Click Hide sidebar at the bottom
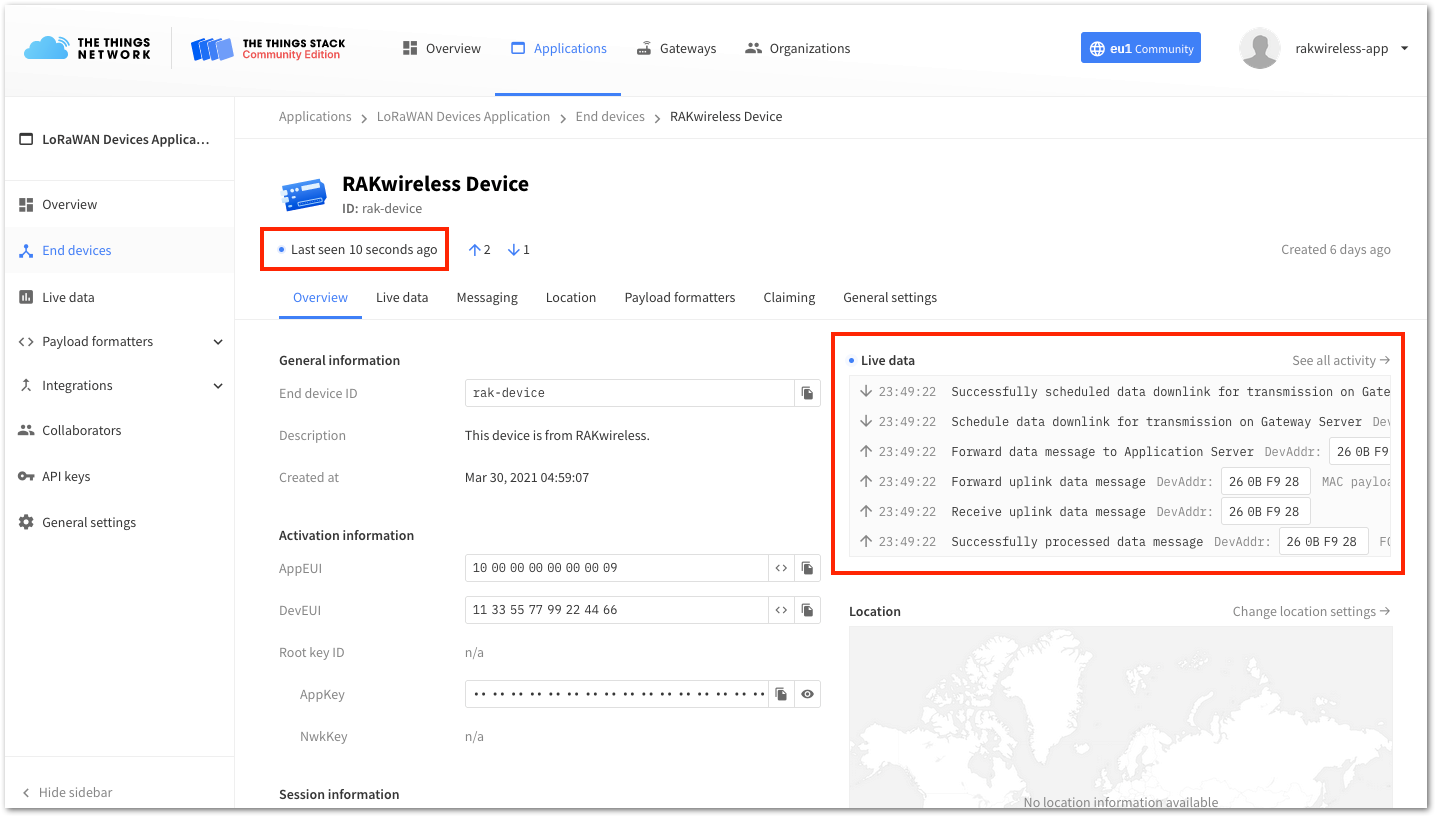Viewport: 1436px width, 817px height. (66, 792)
